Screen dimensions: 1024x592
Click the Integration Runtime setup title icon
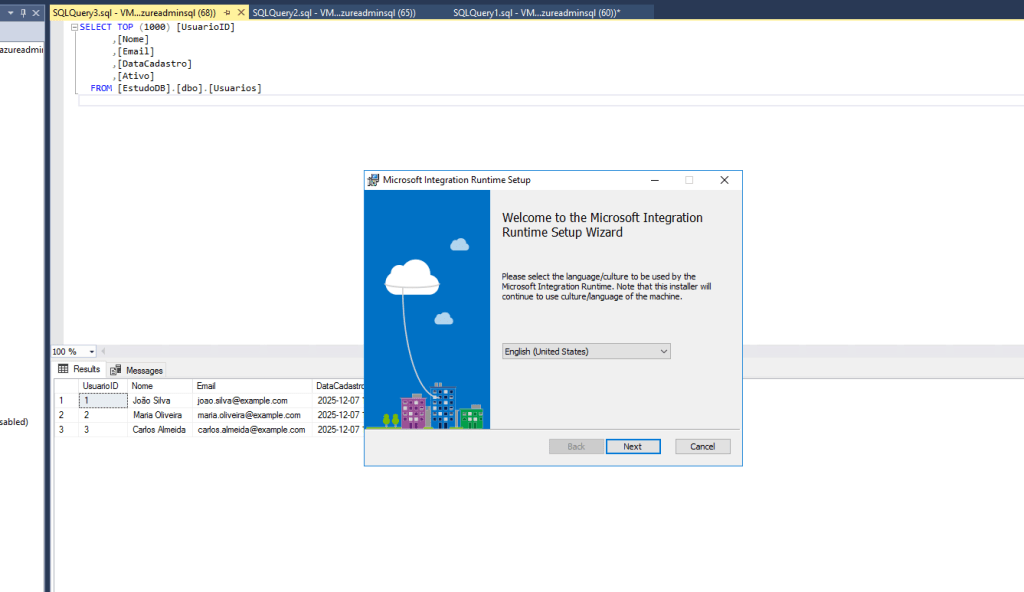pos(374,180)
